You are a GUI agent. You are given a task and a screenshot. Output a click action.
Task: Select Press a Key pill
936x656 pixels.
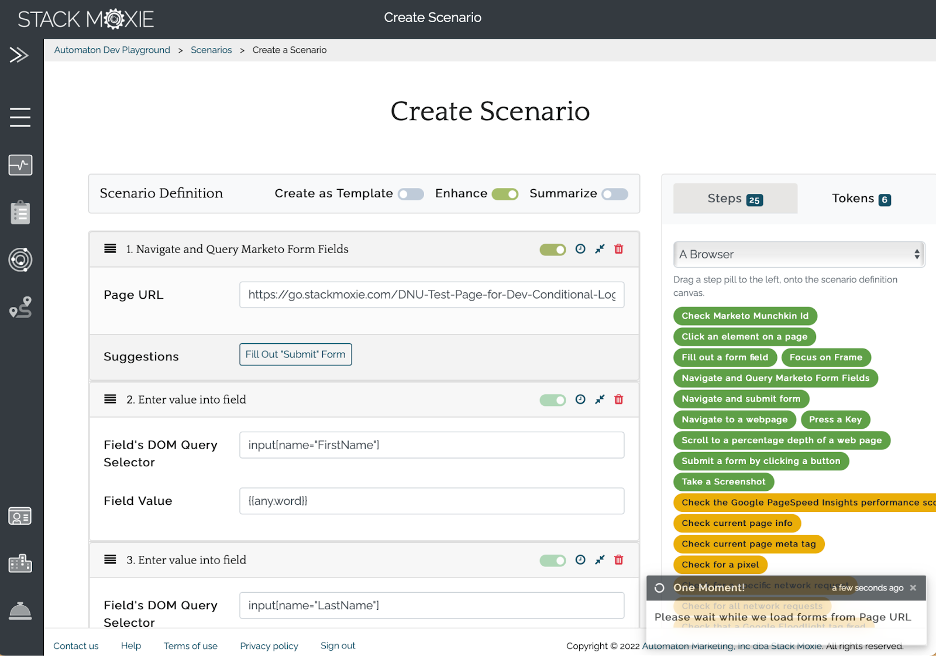coord(835,420)
